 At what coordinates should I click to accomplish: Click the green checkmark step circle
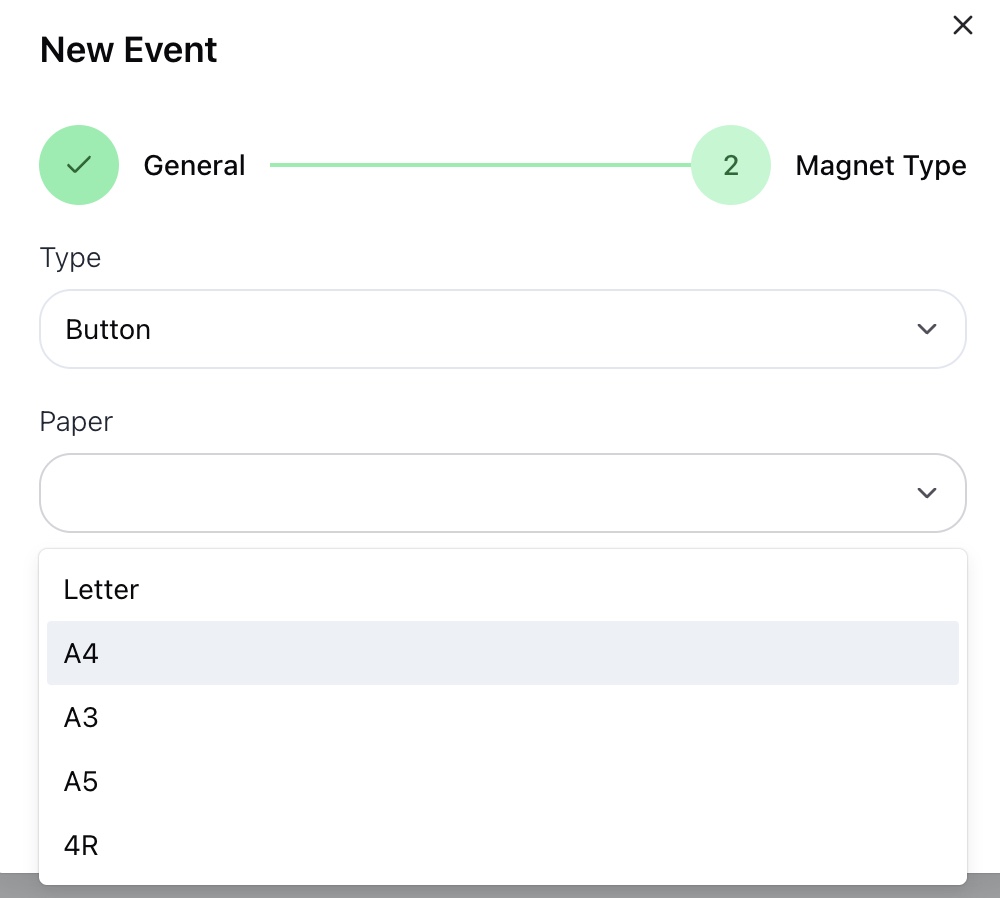pos(79,165)
